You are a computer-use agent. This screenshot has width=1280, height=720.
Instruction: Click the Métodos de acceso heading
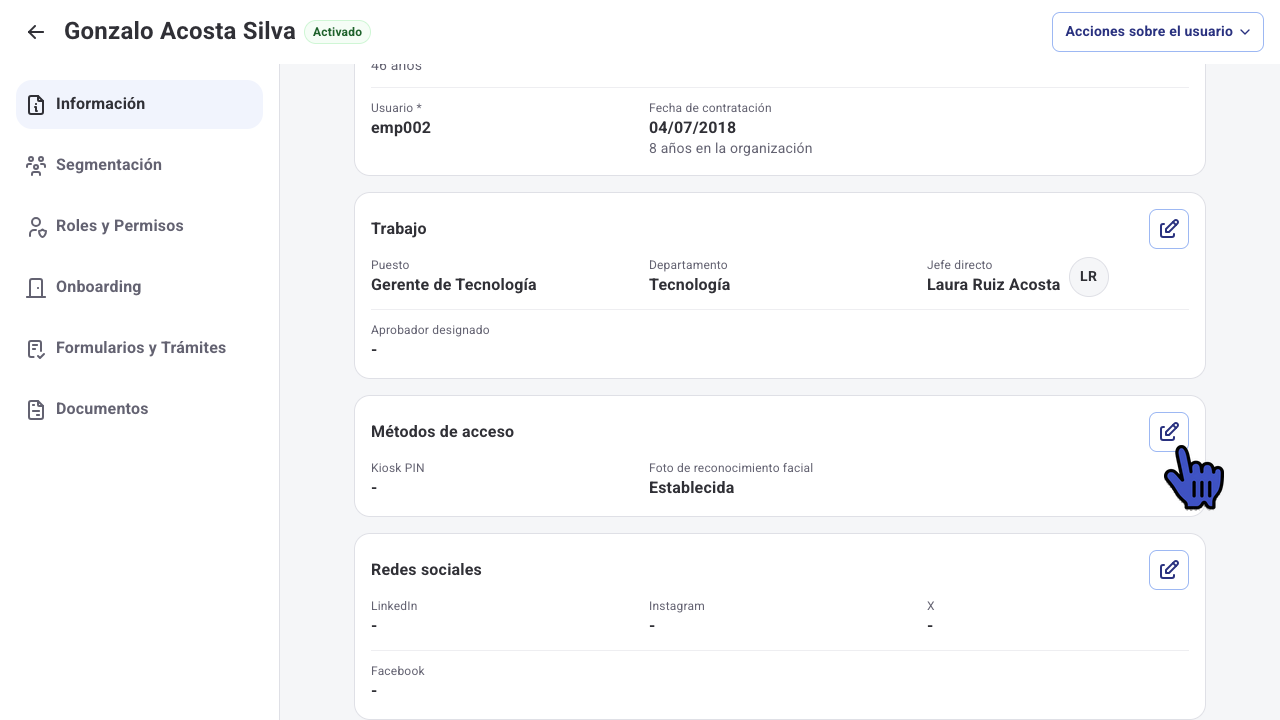coord(442,432)
